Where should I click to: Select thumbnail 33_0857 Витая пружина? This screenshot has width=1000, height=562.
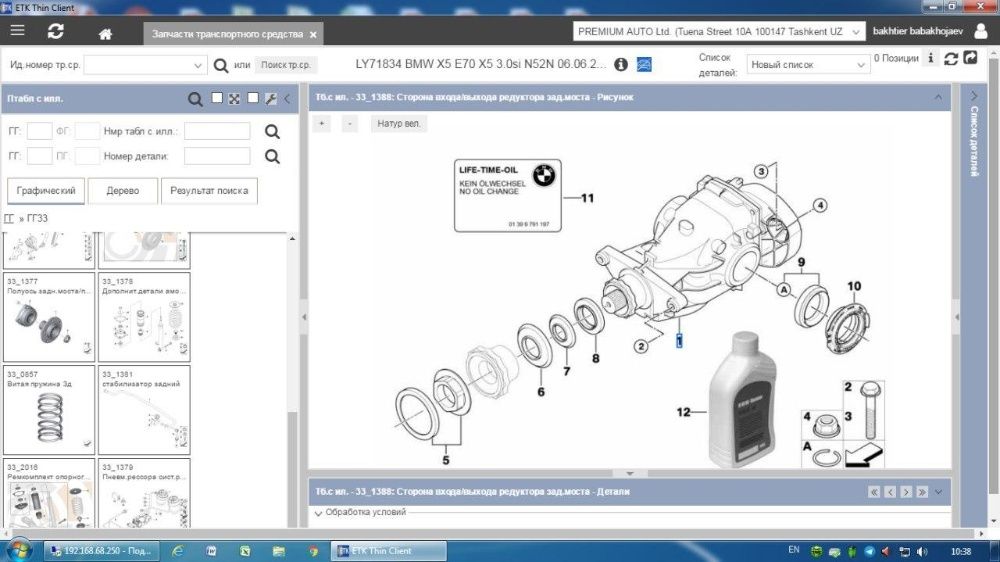49,410
